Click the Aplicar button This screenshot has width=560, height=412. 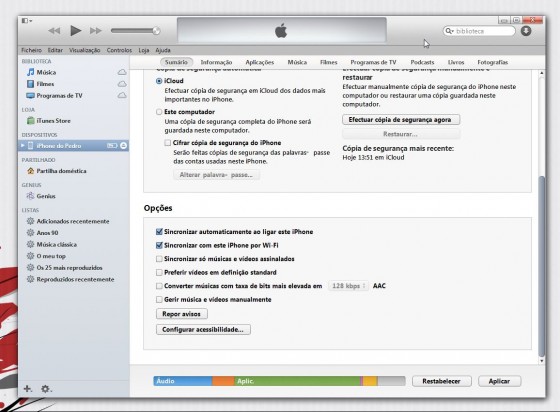(x=500, y=381)
